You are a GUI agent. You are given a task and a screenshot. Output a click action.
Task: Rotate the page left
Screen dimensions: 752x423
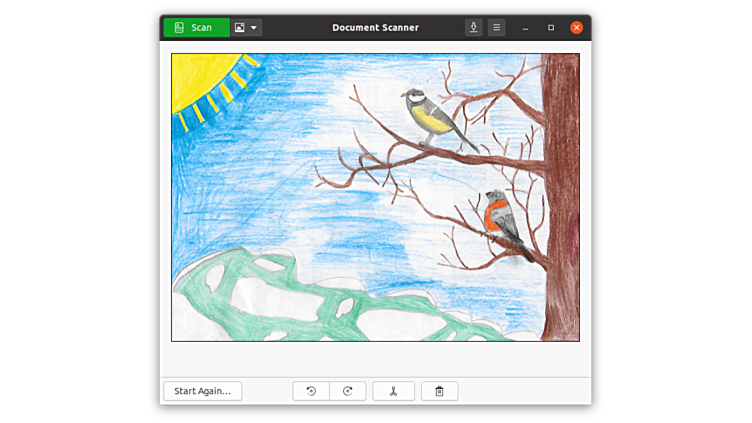(311, 391)
